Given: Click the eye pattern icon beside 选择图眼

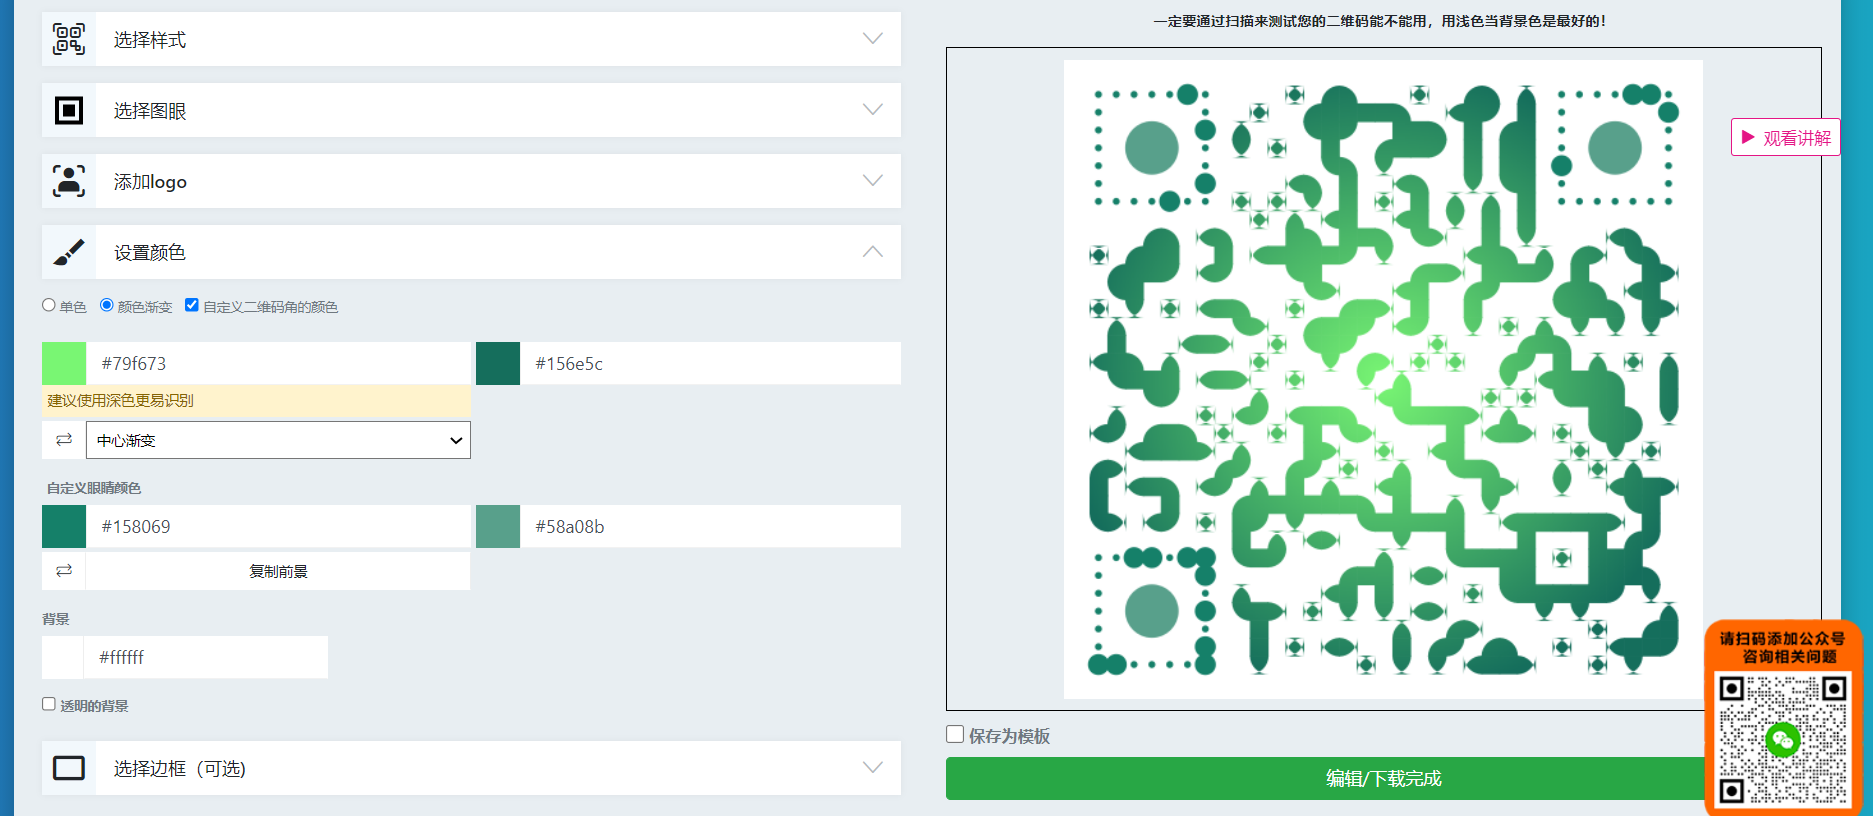Looking at the screenshot, I should click(69, 110).
